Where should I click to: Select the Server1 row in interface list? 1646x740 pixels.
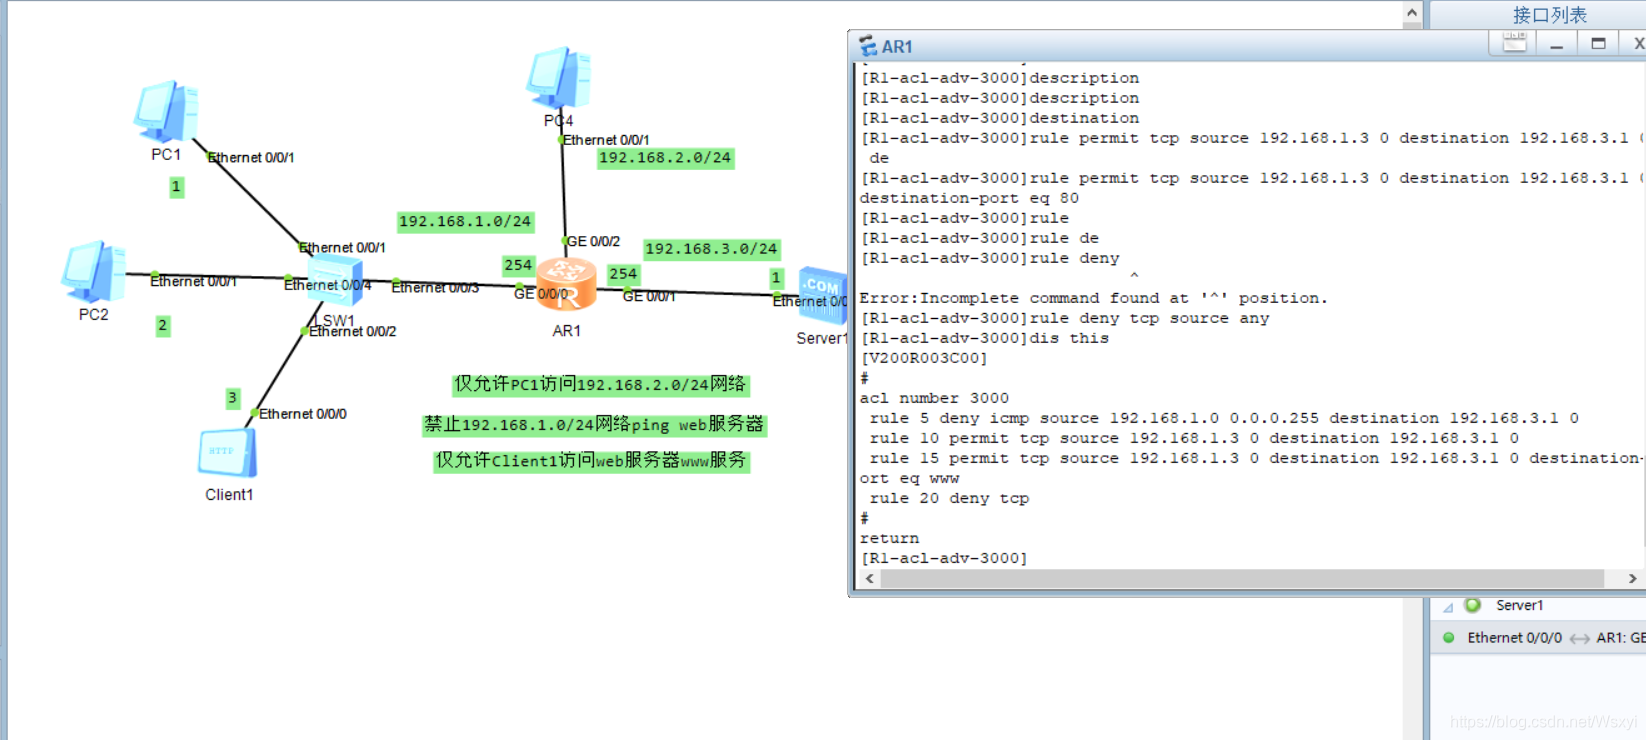pos(1538,605)
